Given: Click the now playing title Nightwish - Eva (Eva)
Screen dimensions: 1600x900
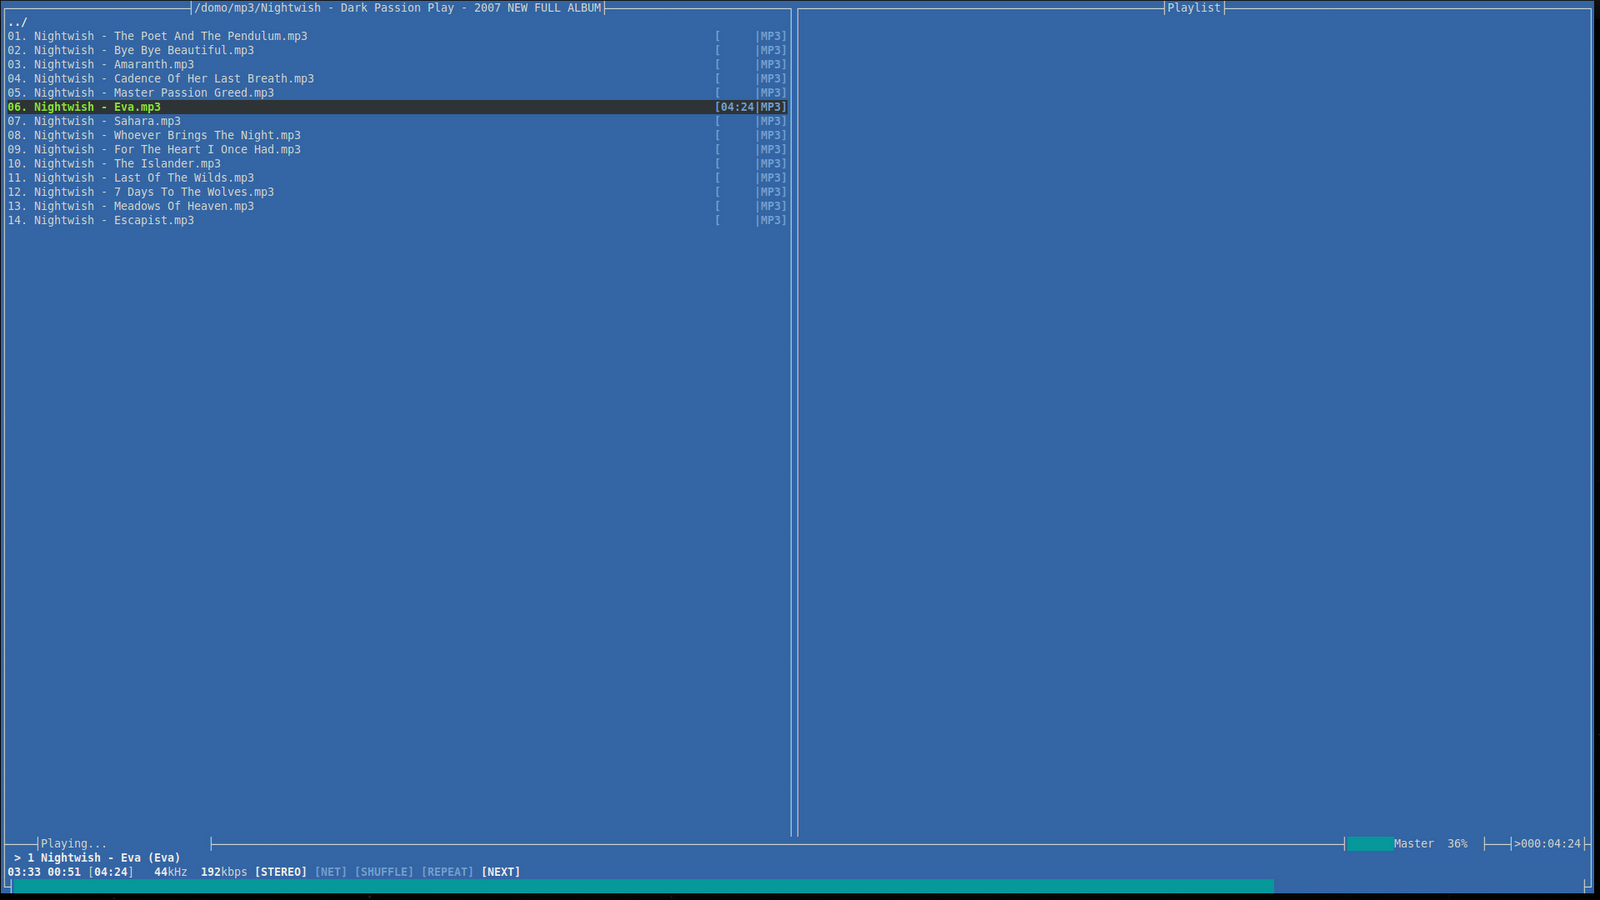Looking at the screenshot, I should [110, 858].
